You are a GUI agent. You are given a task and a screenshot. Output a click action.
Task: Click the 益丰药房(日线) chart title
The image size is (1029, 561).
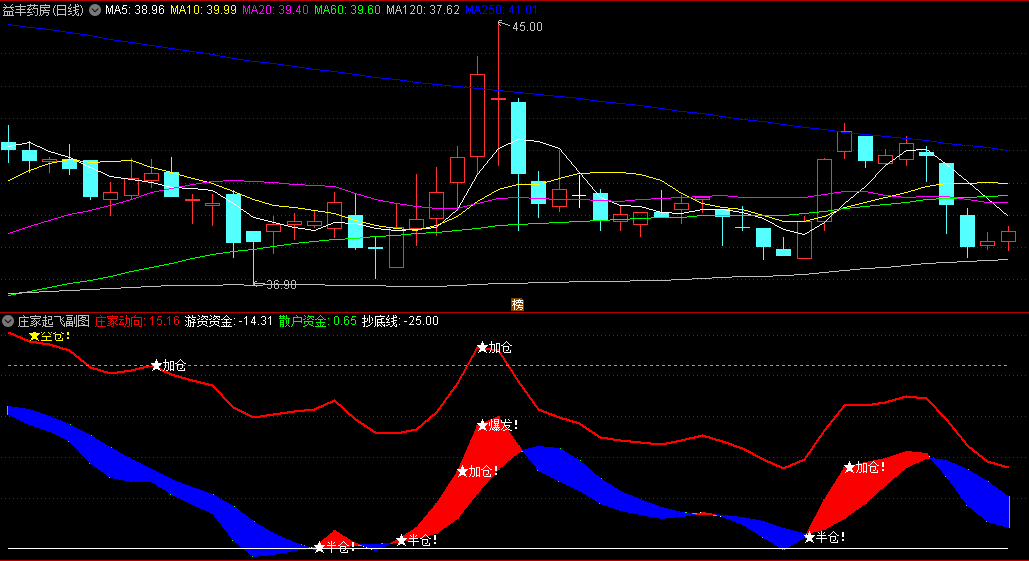pyautogui.click(x=43, y=10)
